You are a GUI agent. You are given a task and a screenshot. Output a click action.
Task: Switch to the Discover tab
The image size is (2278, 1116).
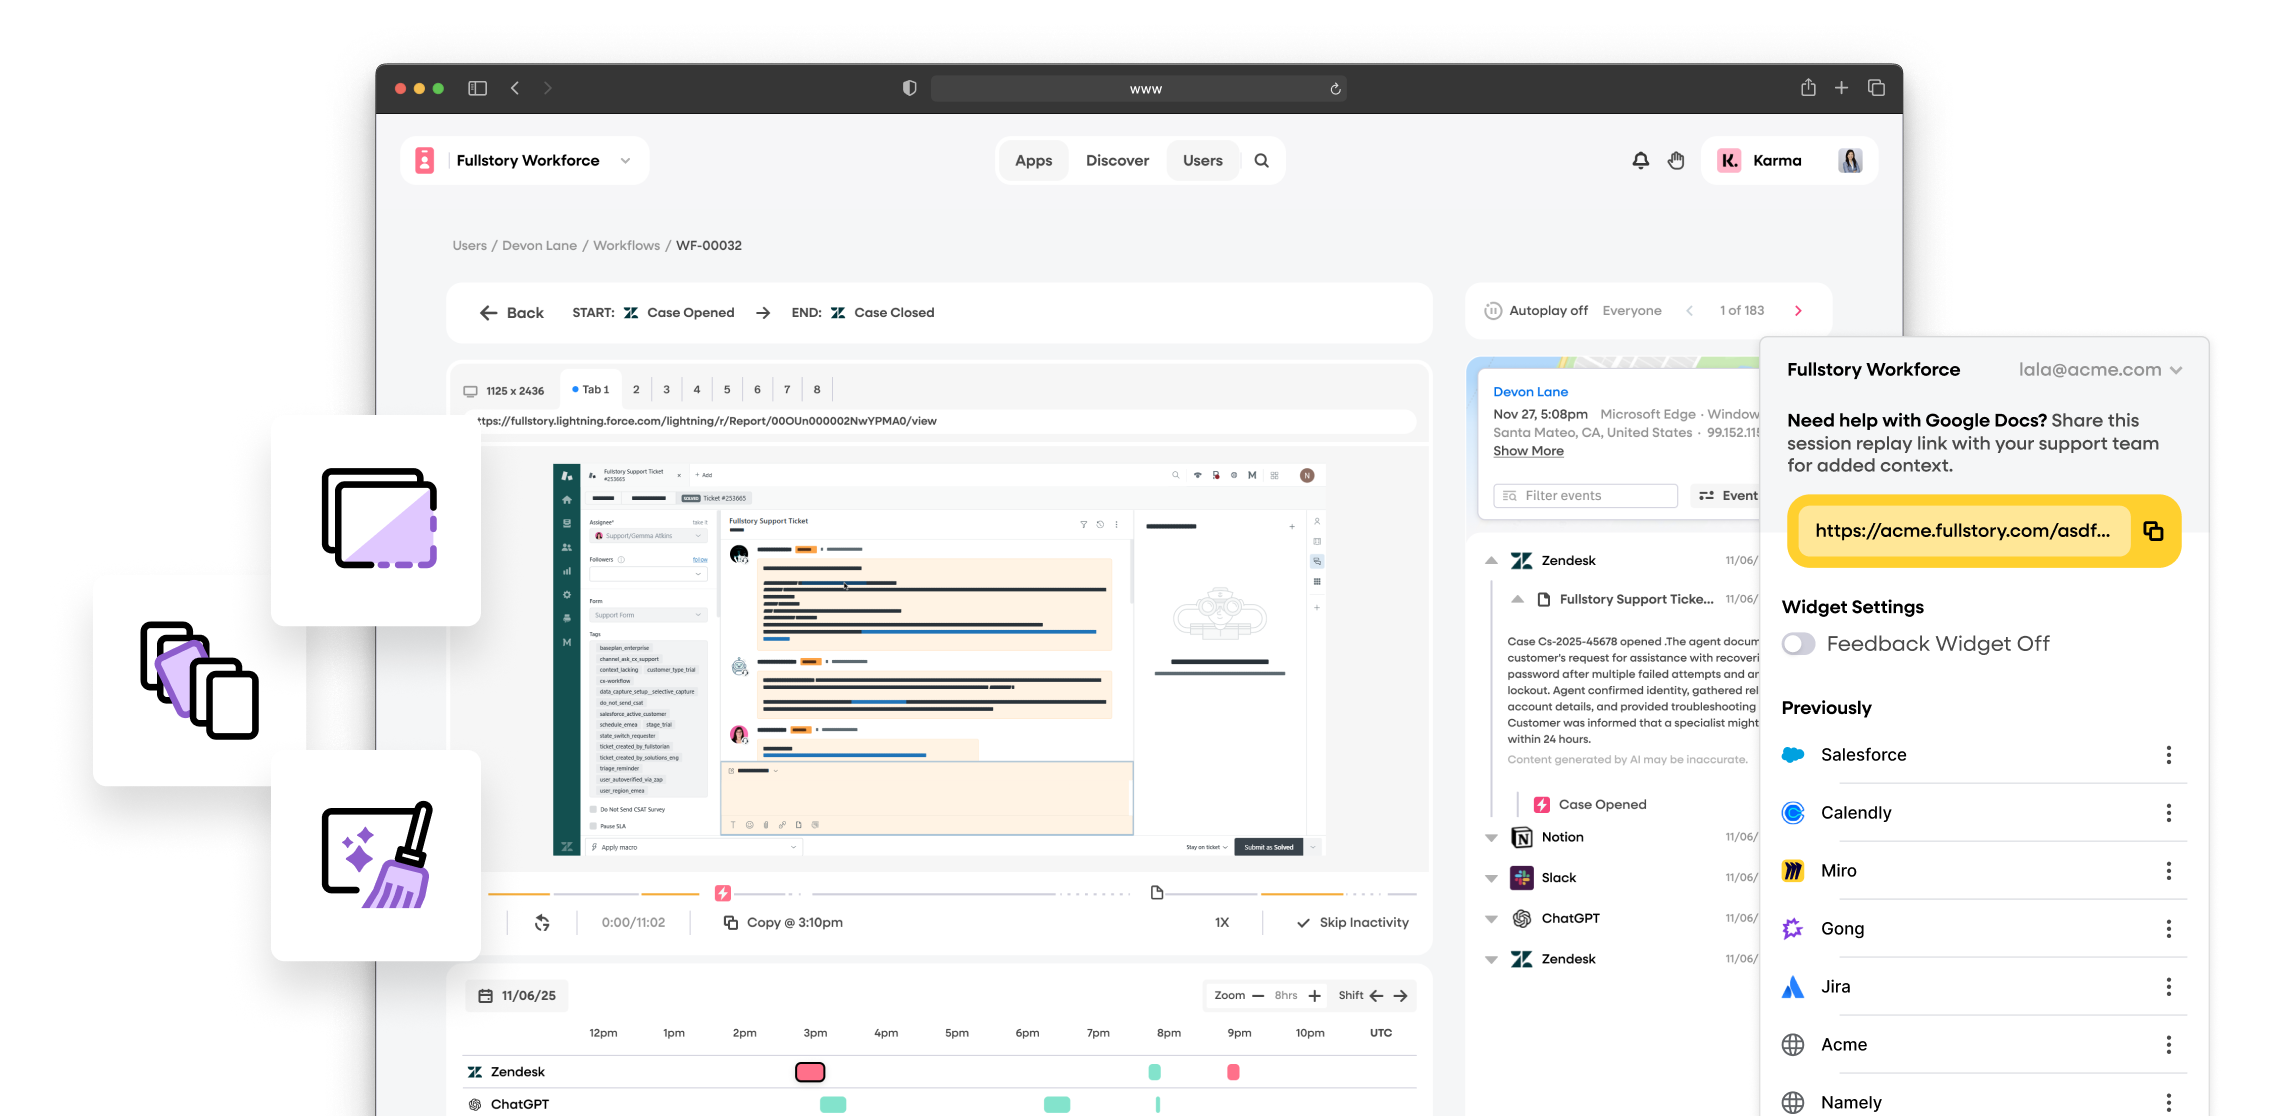pos(1117,160)
